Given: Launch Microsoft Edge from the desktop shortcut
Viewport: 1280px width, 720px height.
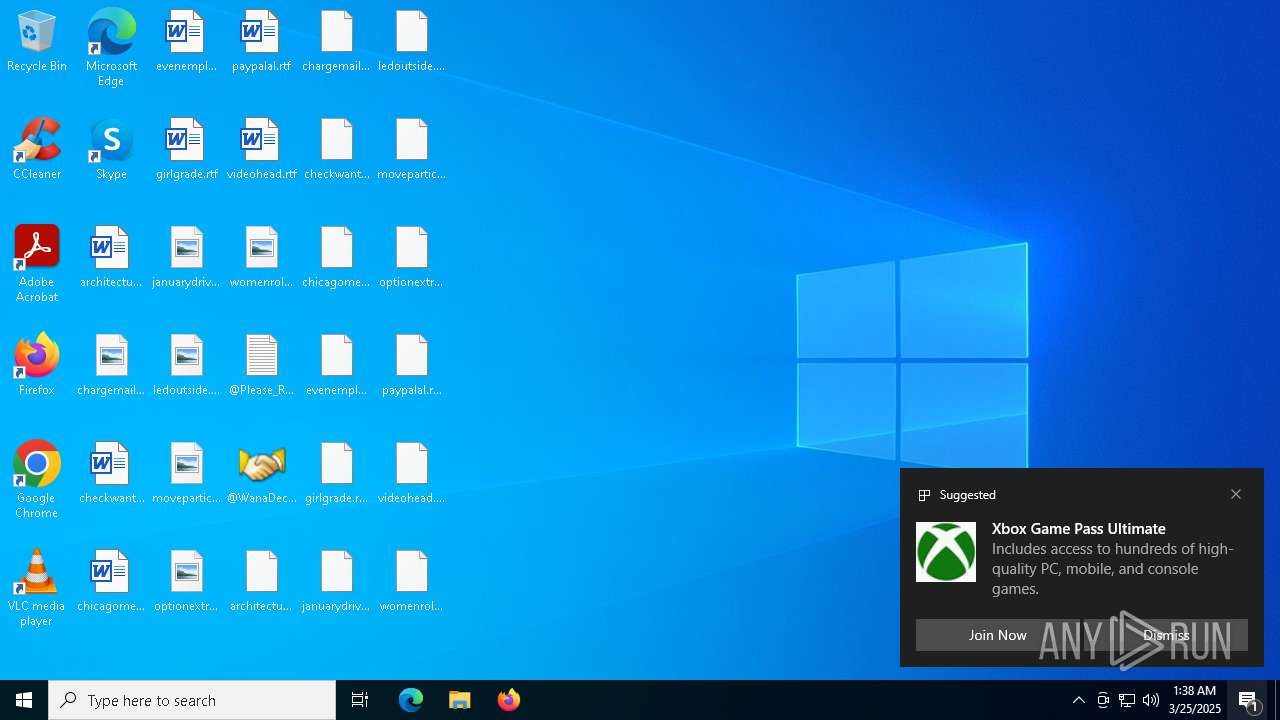Looking at the screenshot, I should (x=111, y=47).
